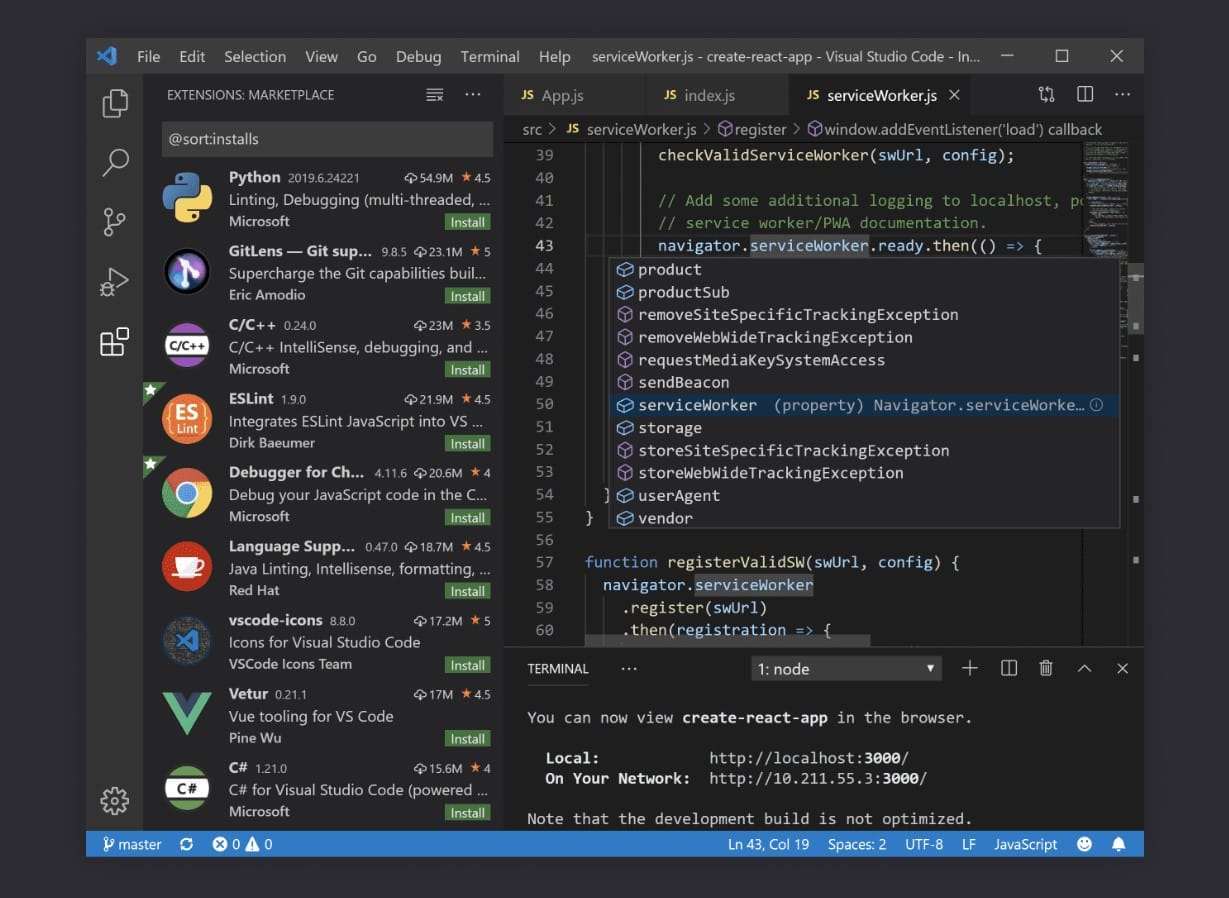
Task: Select the Extensions view icon
Action: (x=115, y=342)
